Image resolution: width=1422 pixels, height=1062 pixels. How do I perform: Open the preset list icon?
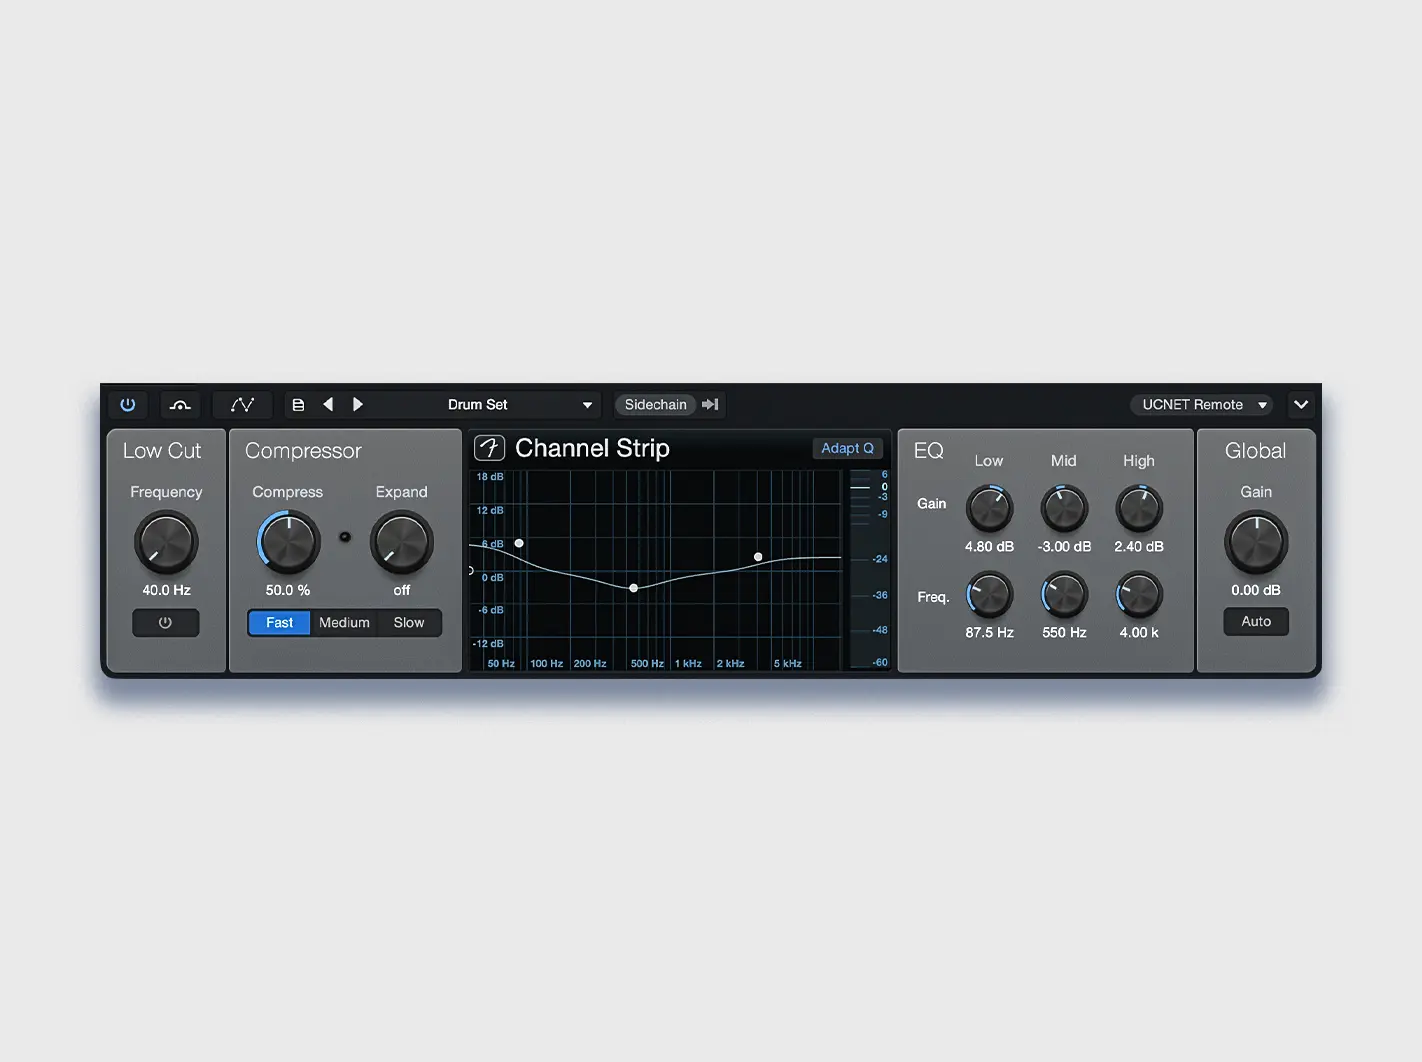(298, 404)
